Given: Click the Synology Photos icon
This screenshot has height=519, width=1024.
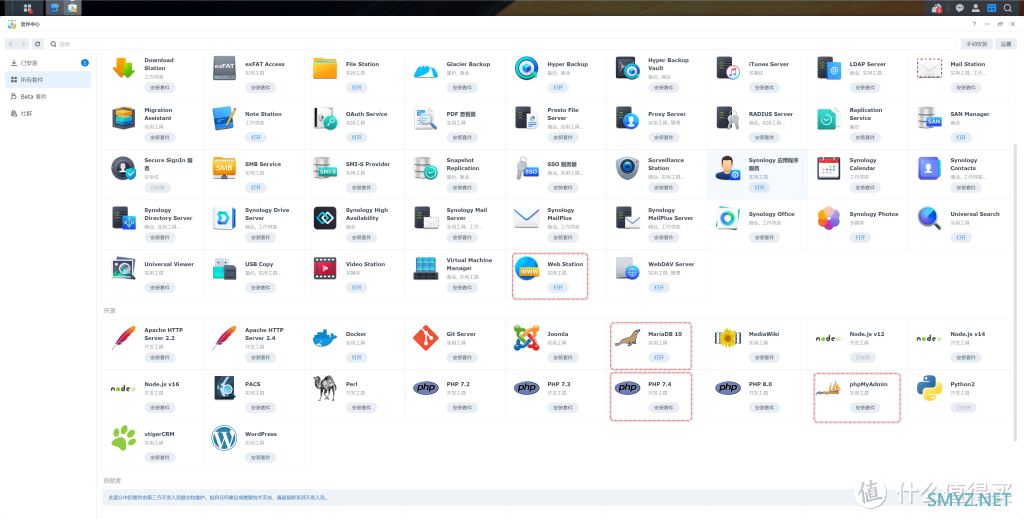Looking at the screenshot, I should tap(829, 218).
